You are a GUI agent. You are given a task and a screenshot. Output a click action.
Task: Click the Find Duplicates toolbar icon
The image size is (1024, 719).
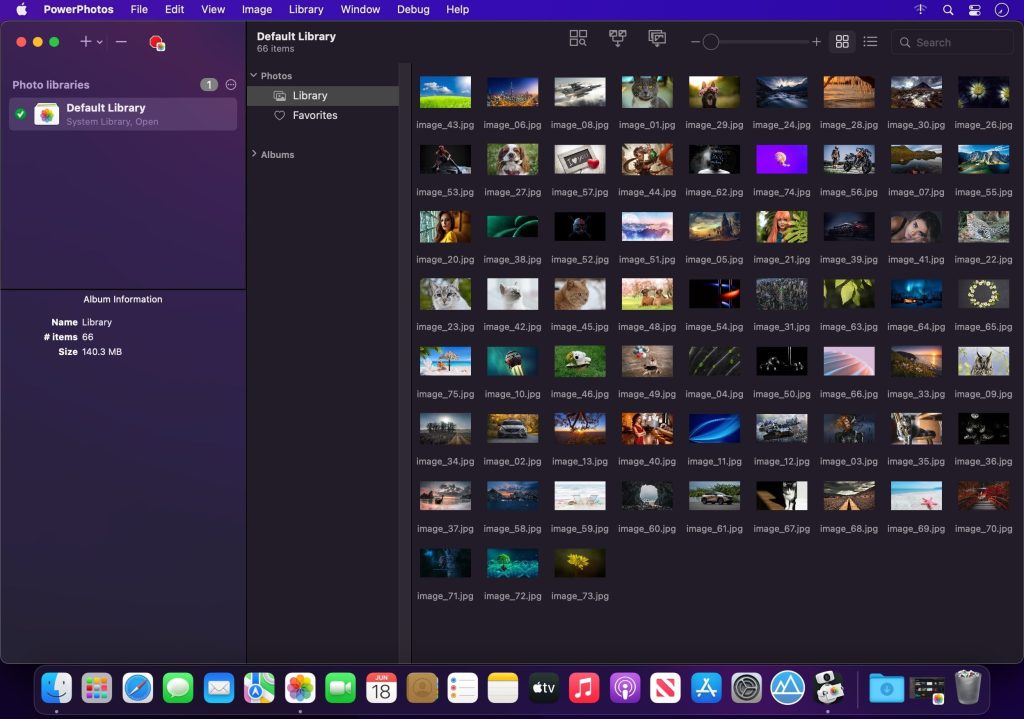pyautogui.click(x=578, y=39)
